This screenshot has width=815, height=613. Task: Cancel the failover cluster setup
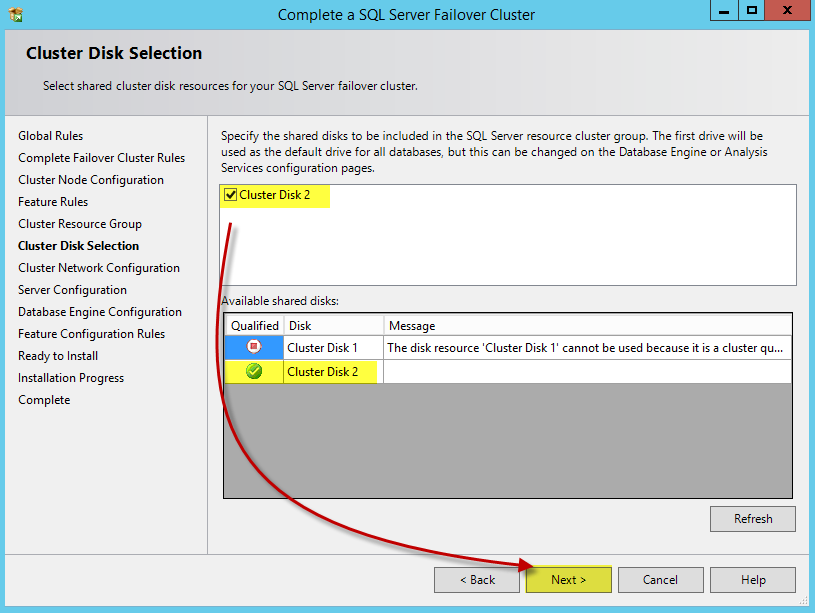coord(660,580)
